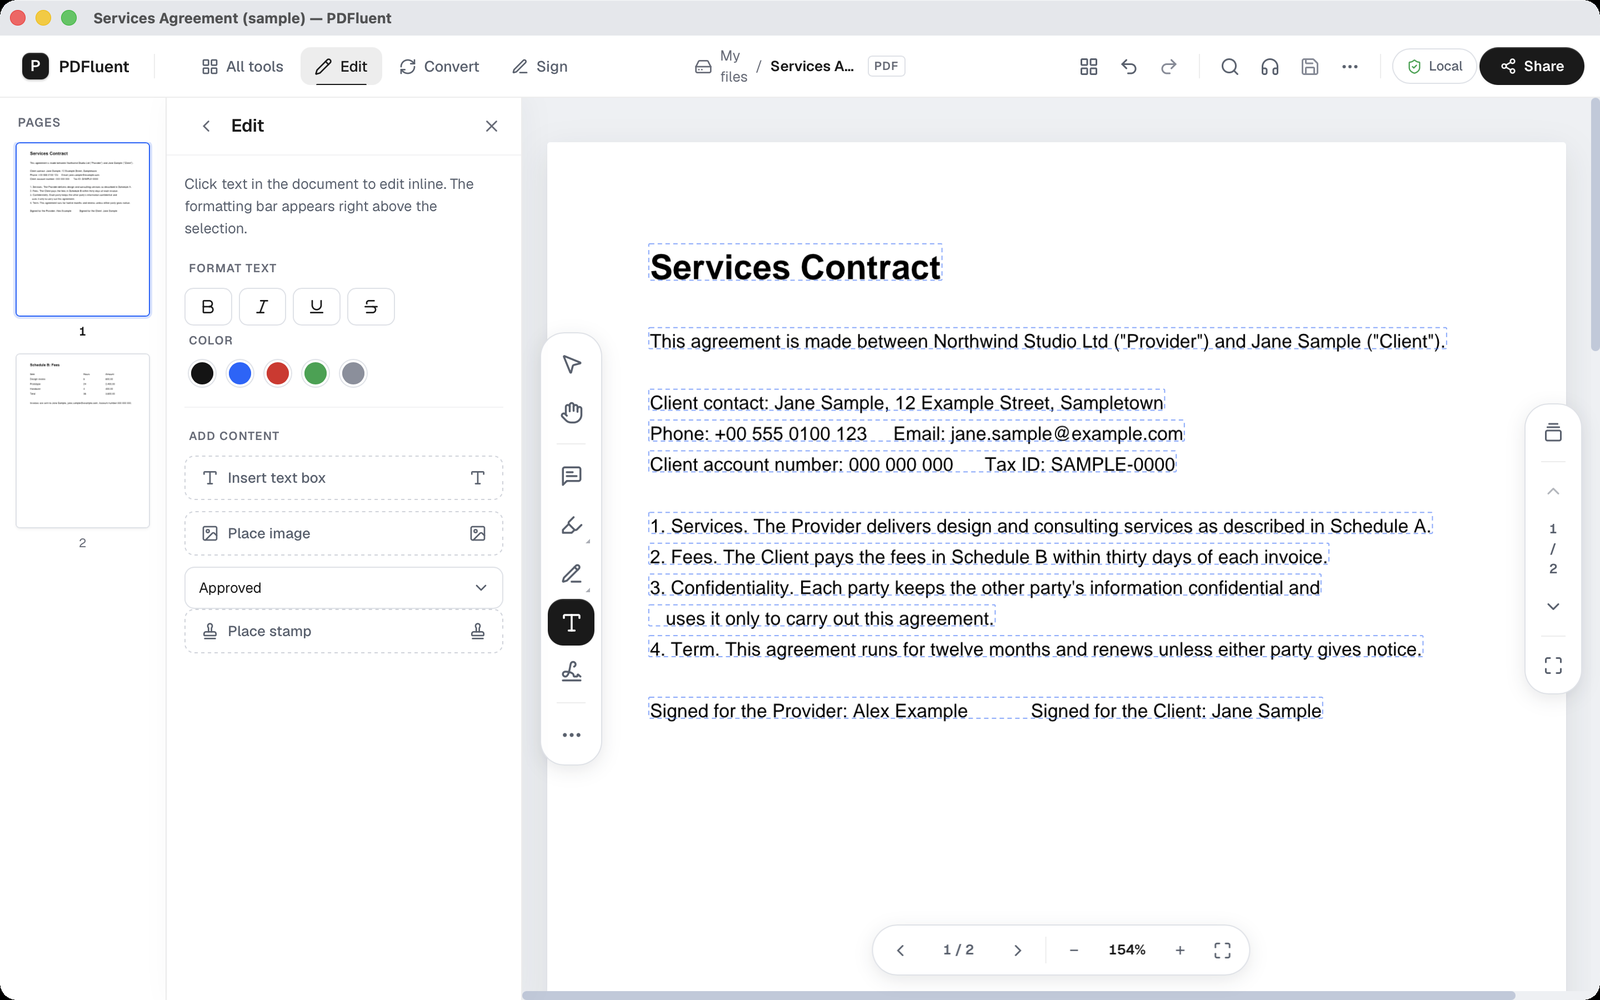
Task: Click the page stack icon in right rail
Action: pos(1553,432)
